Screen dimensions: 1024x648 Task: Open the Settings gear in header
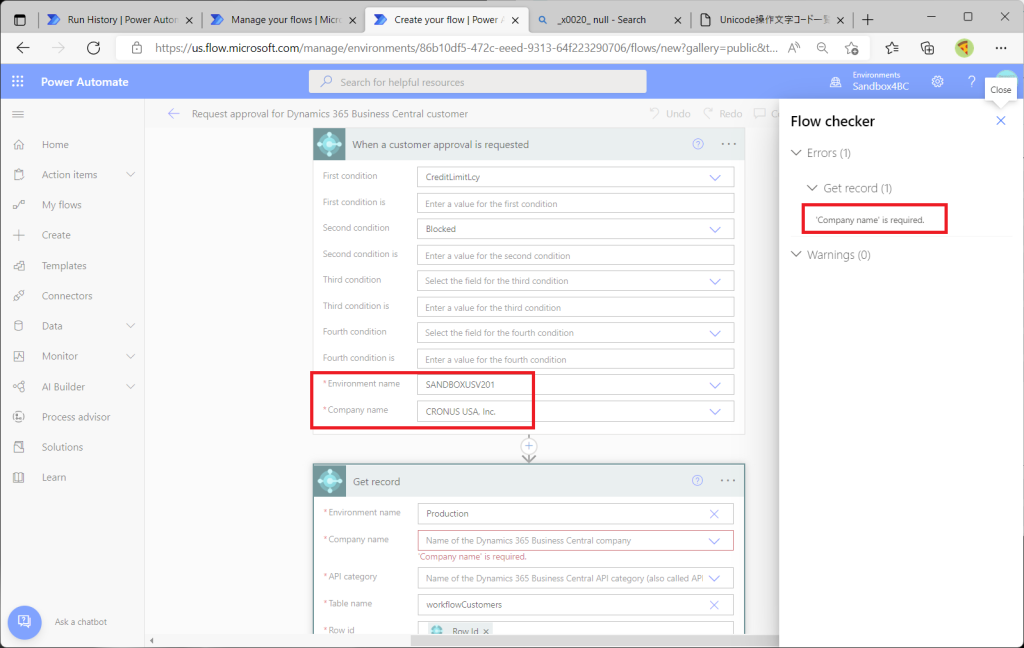[937, 82]
